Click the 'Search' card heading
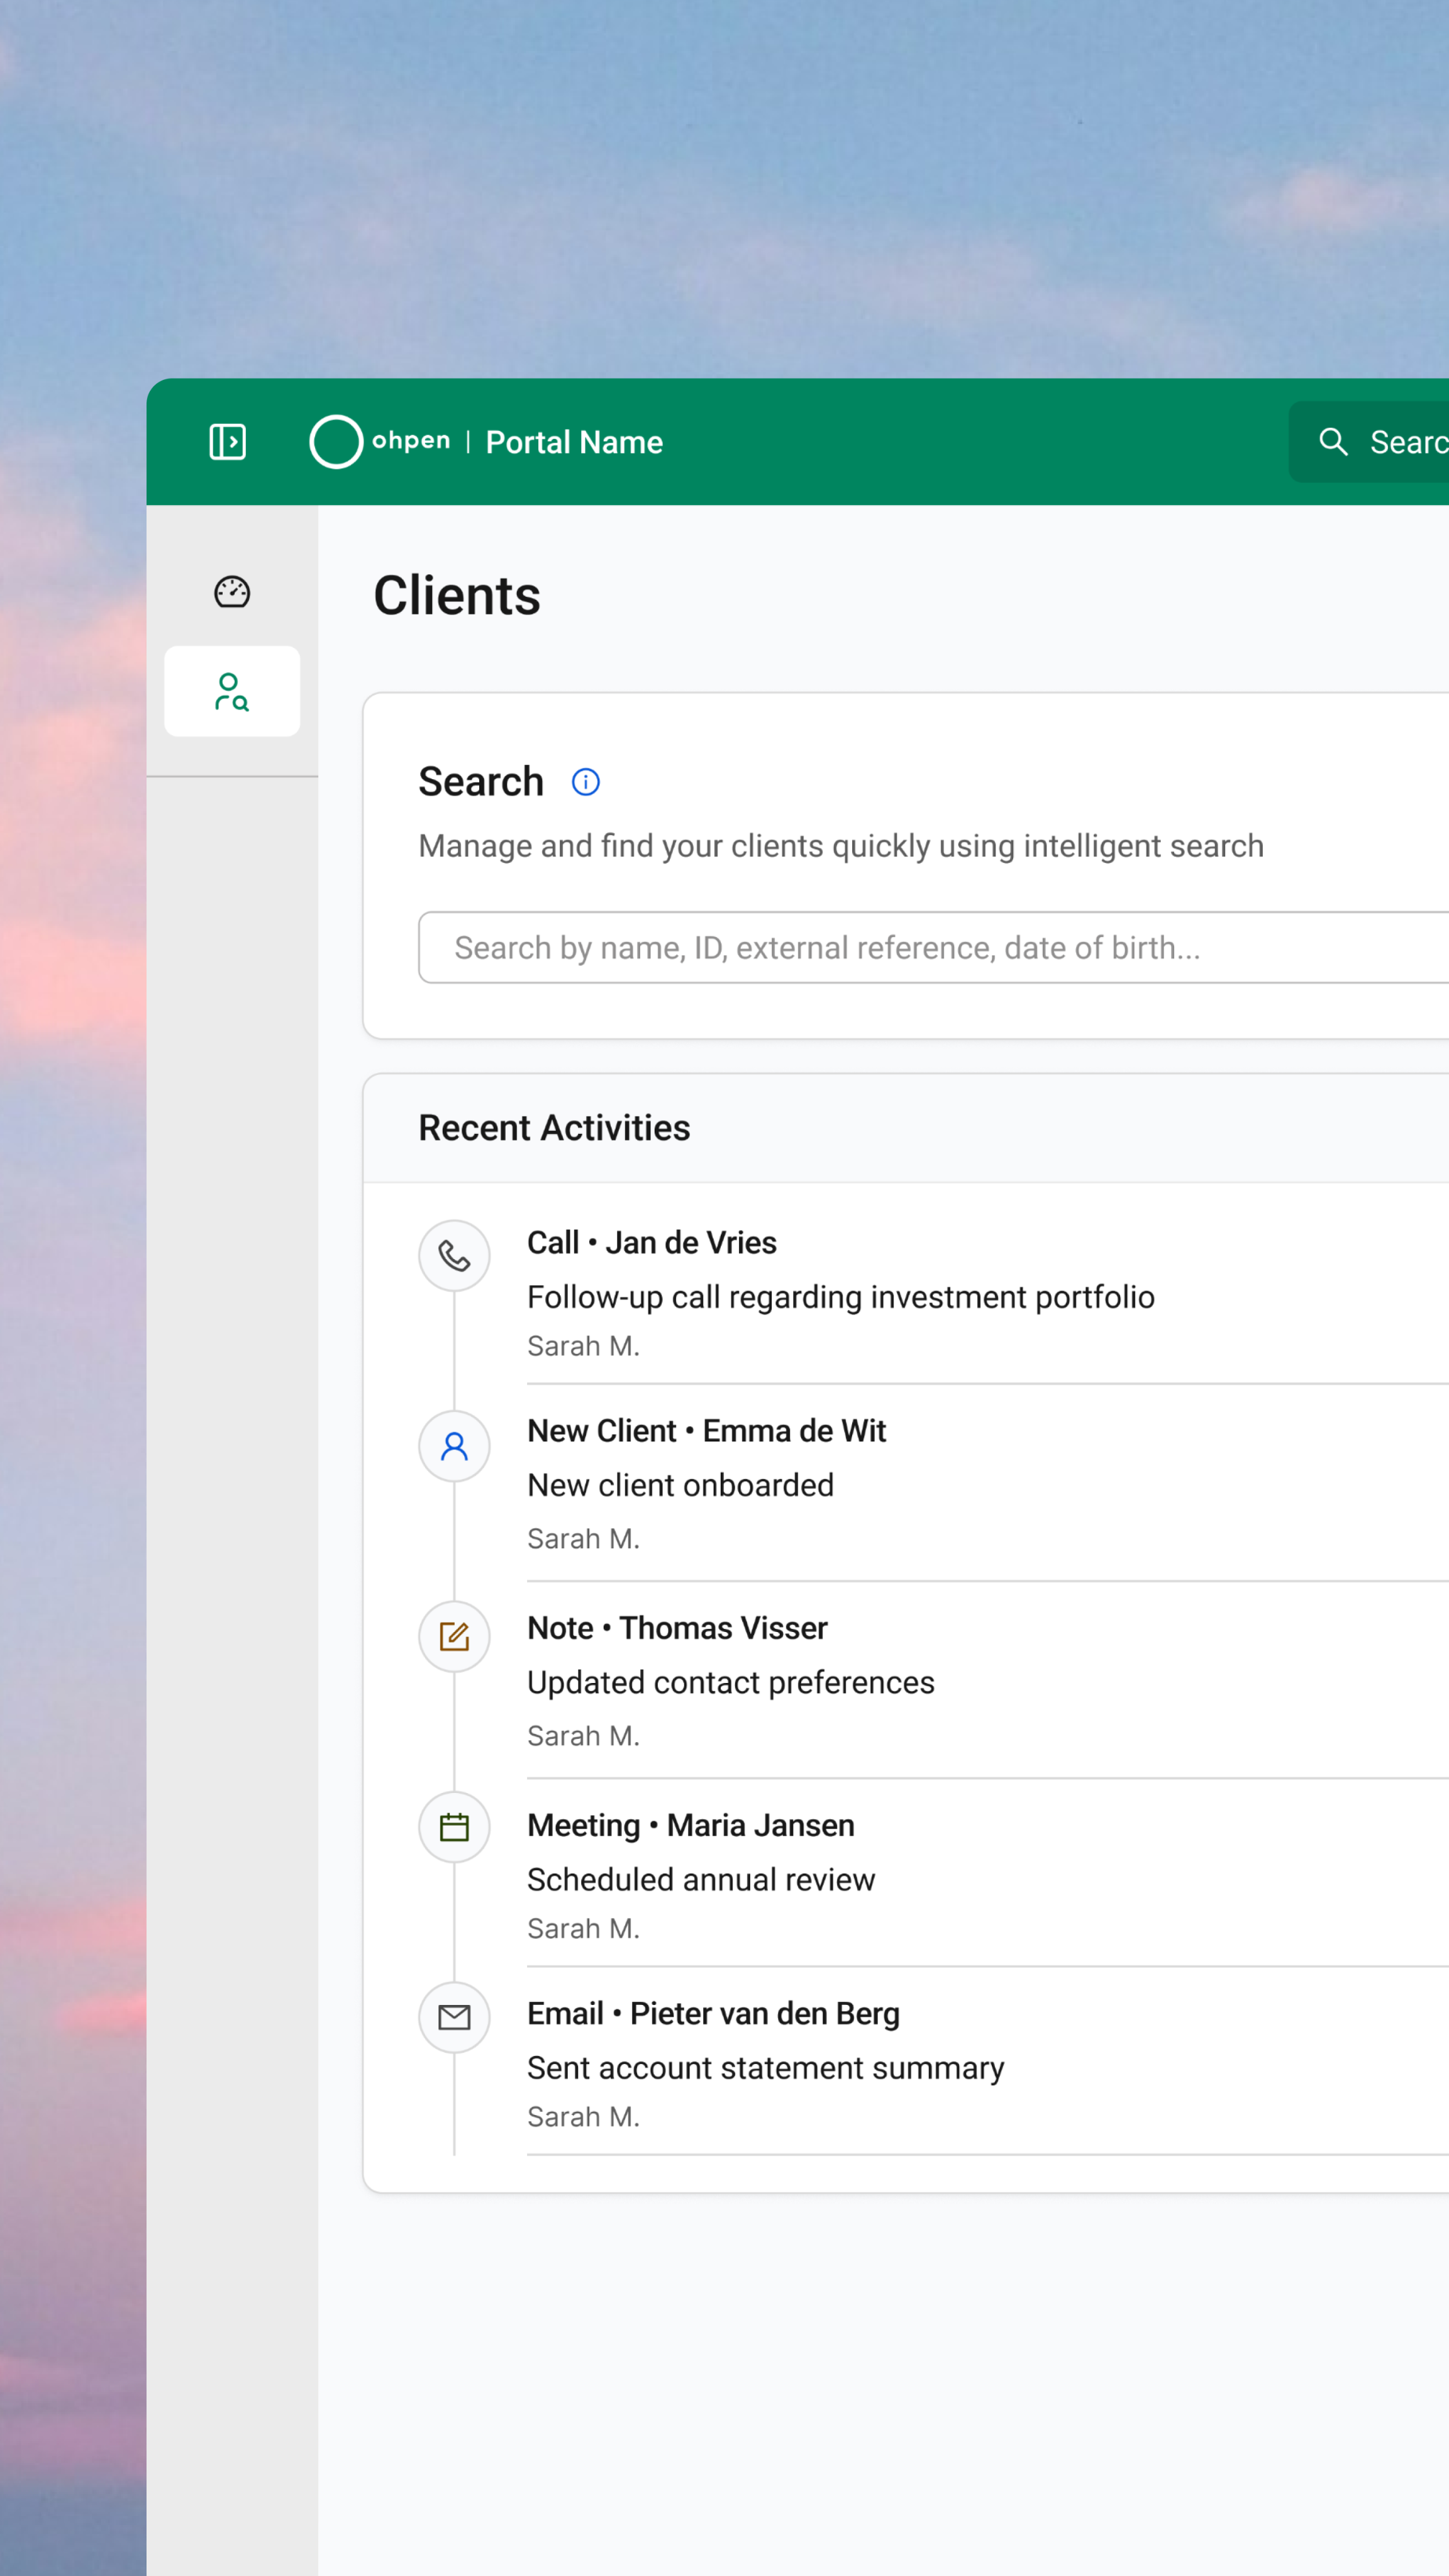The image size is (1449, 2576). pos(481,782)
